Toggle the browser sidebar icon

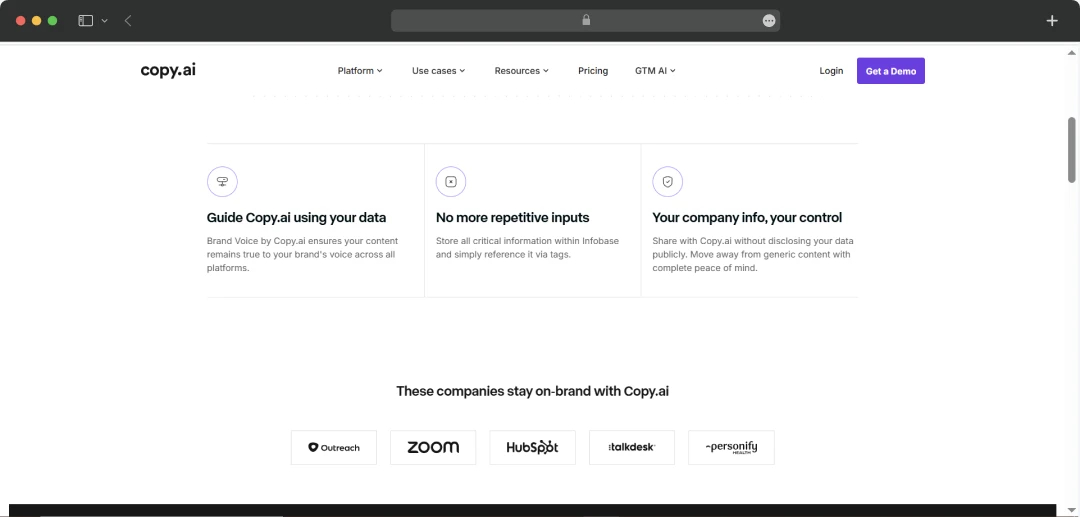[85, 21]
